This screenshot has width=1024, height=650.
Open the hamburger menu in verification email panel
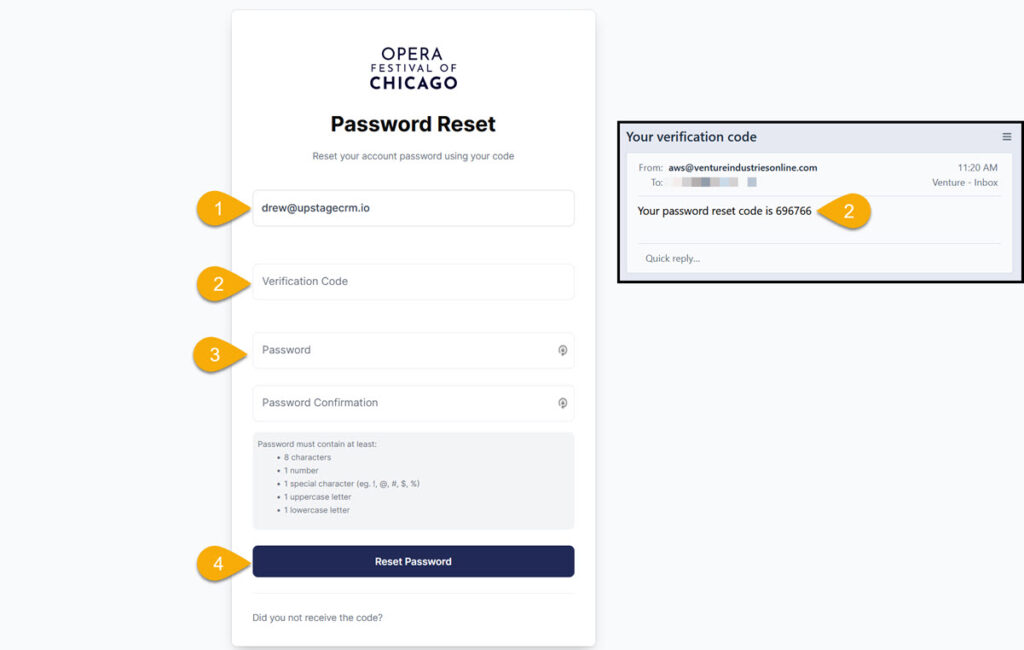click(x=1006, y=137)
